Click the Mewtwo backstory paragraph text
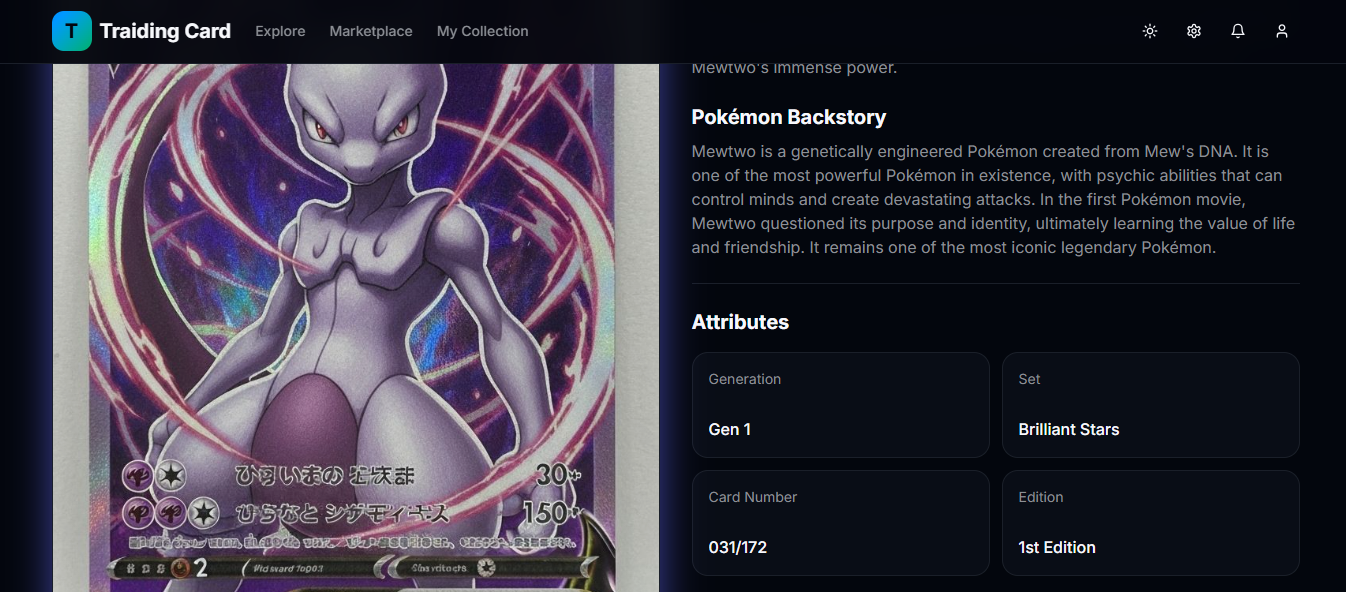The height and width of the screenshot is (592, 1346). tap(994, 199)
